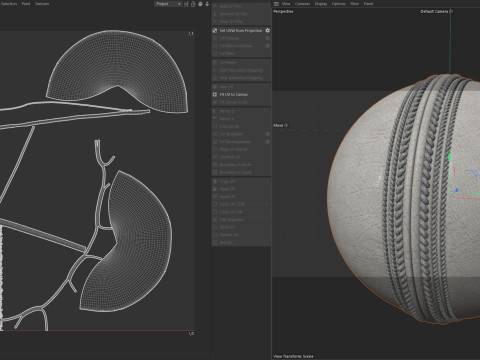Click the down-arrow icon in UV toolbar
This screenshot has height=360, width=480.
click(207, 4)
